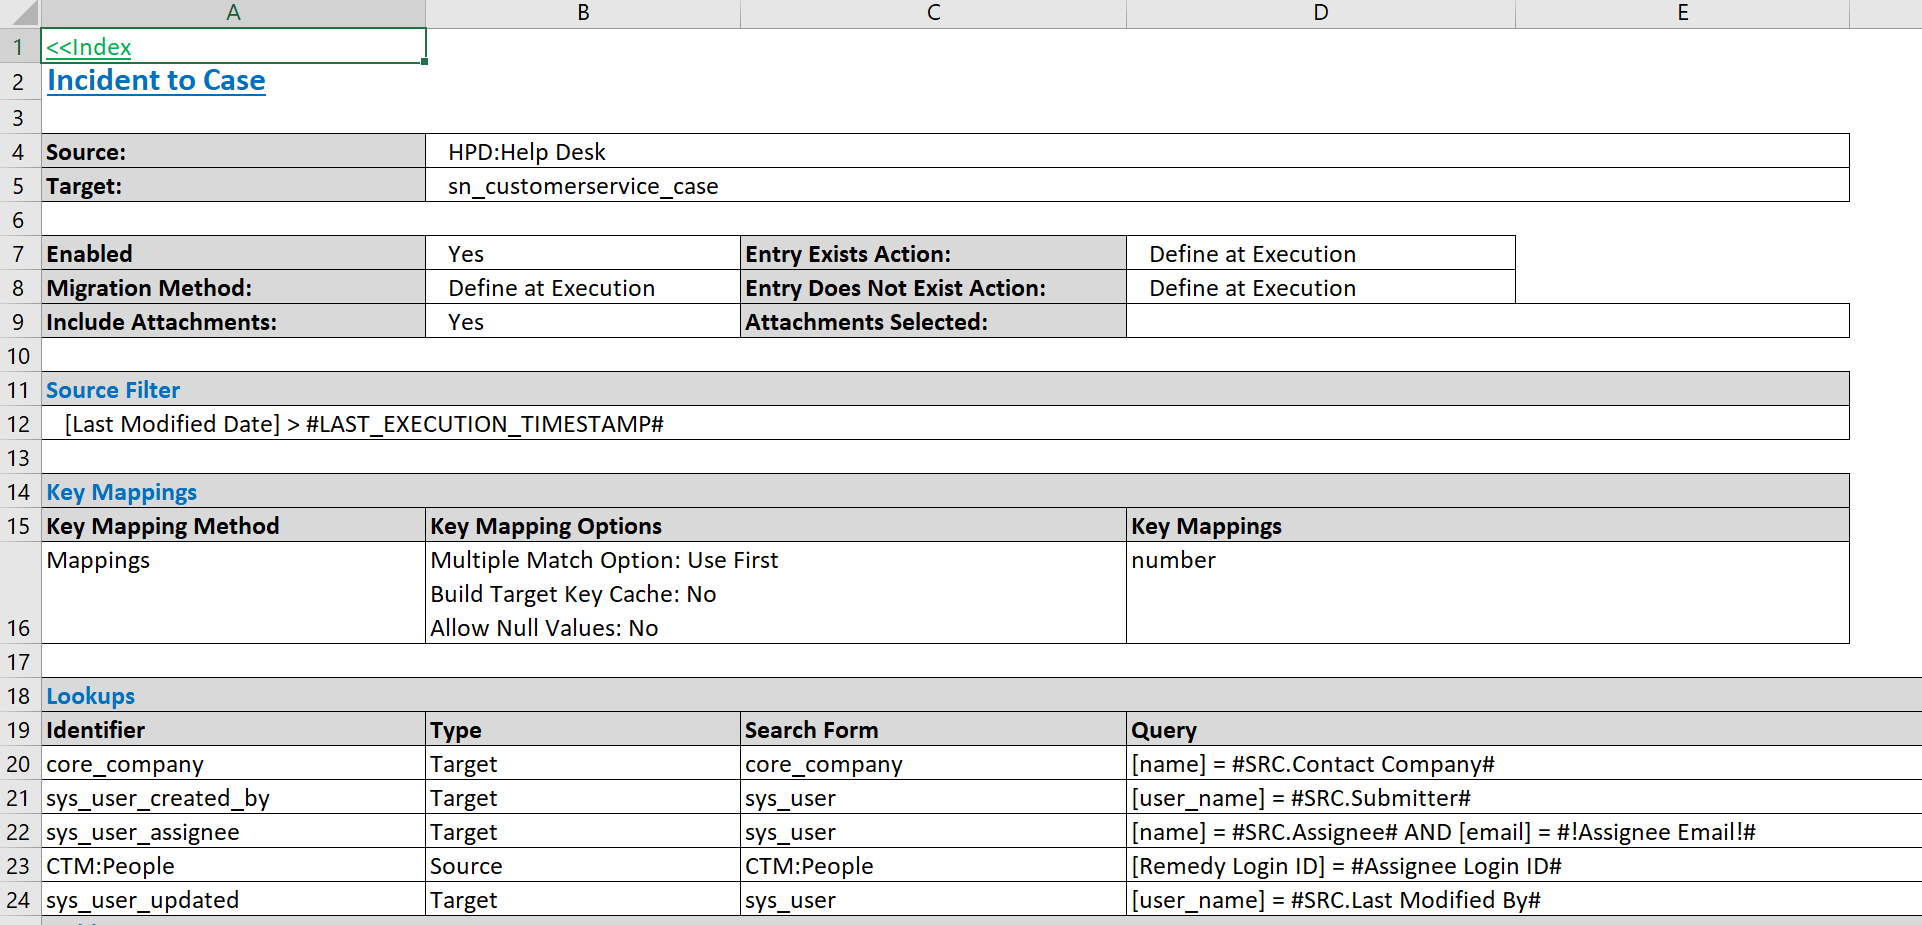
Task: Click the 'Yes' value beside Include Attachments
Action: coord(583,322)
